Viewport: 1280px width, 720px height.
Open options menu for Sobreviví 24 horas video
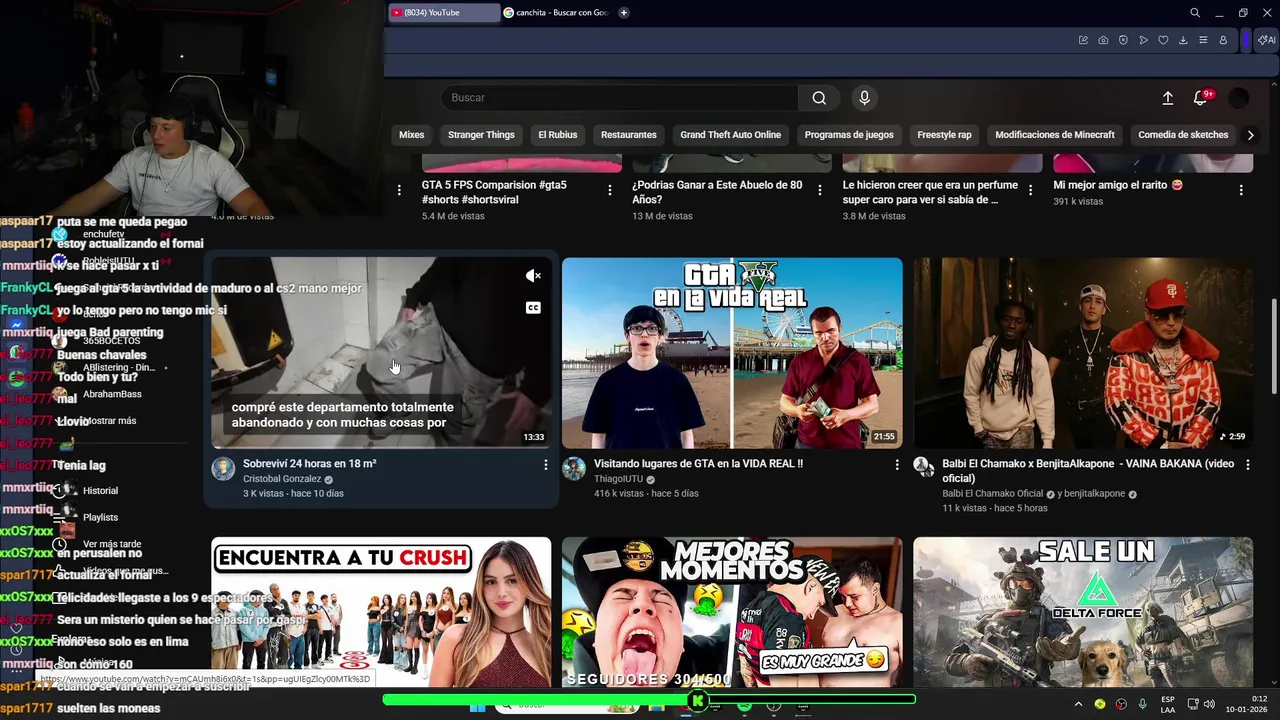(545, 465)
